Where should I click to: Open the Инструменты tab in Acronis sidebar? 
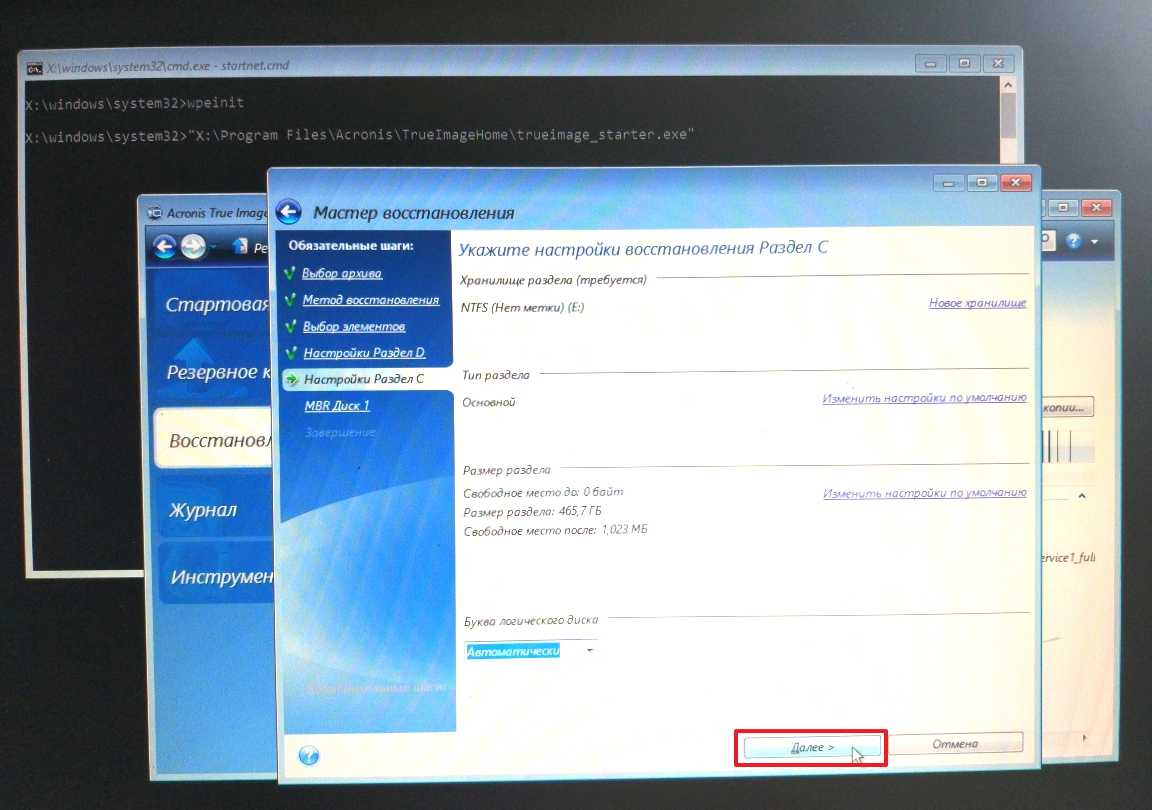(217, 576)
